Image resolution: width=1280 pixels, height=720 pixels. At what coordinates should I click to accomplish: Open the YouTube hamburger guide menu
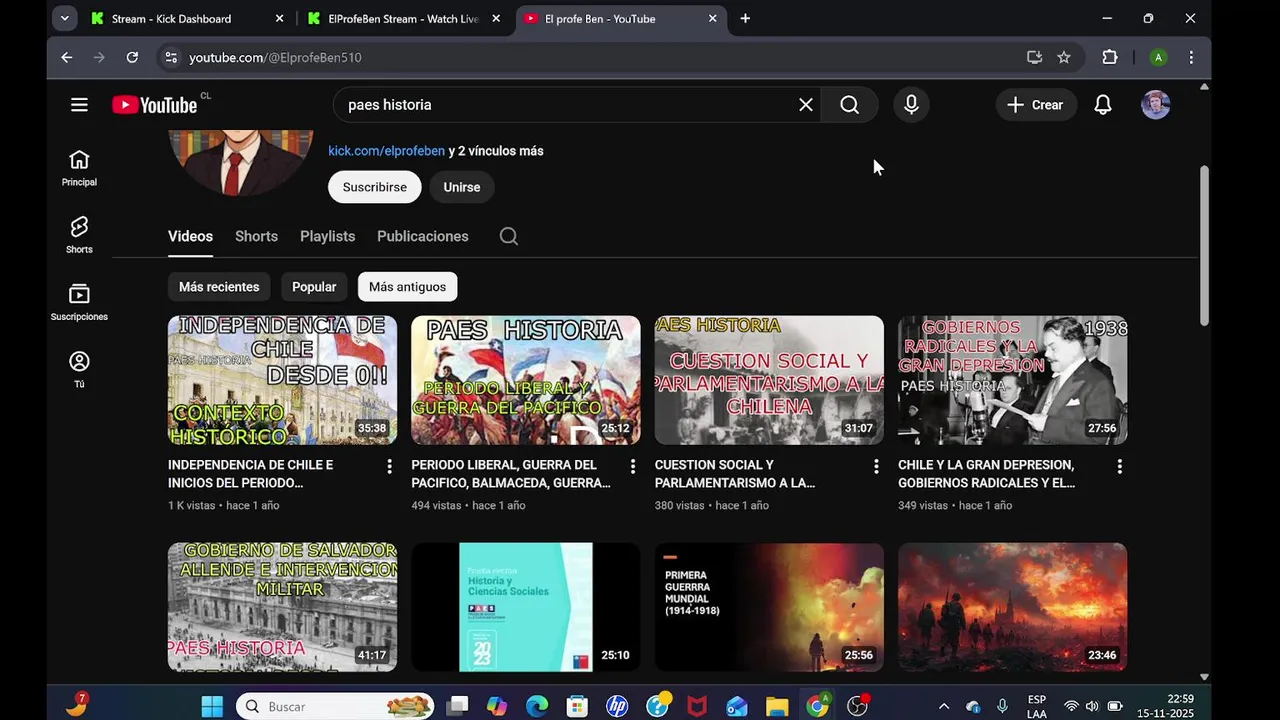tap(79, 105)
